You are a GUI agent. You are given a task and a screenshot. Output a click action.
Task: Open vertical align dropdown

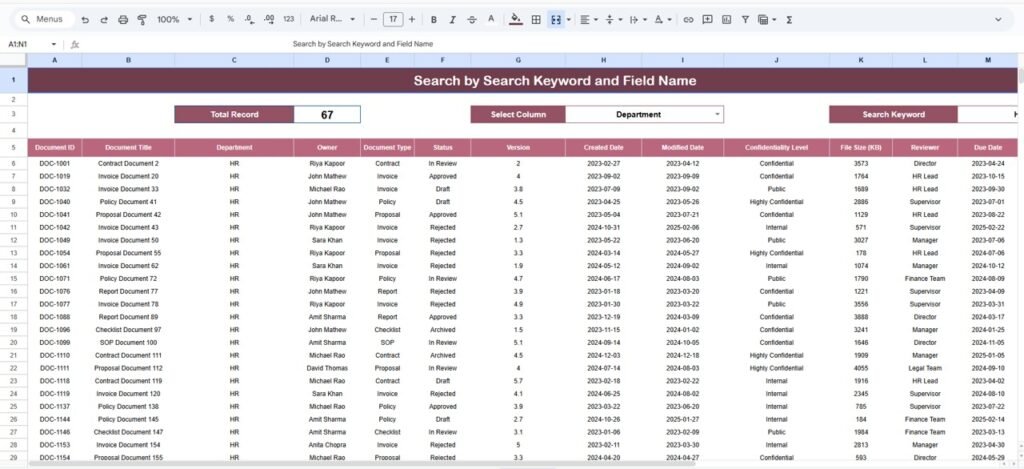(x=613, y=20)
